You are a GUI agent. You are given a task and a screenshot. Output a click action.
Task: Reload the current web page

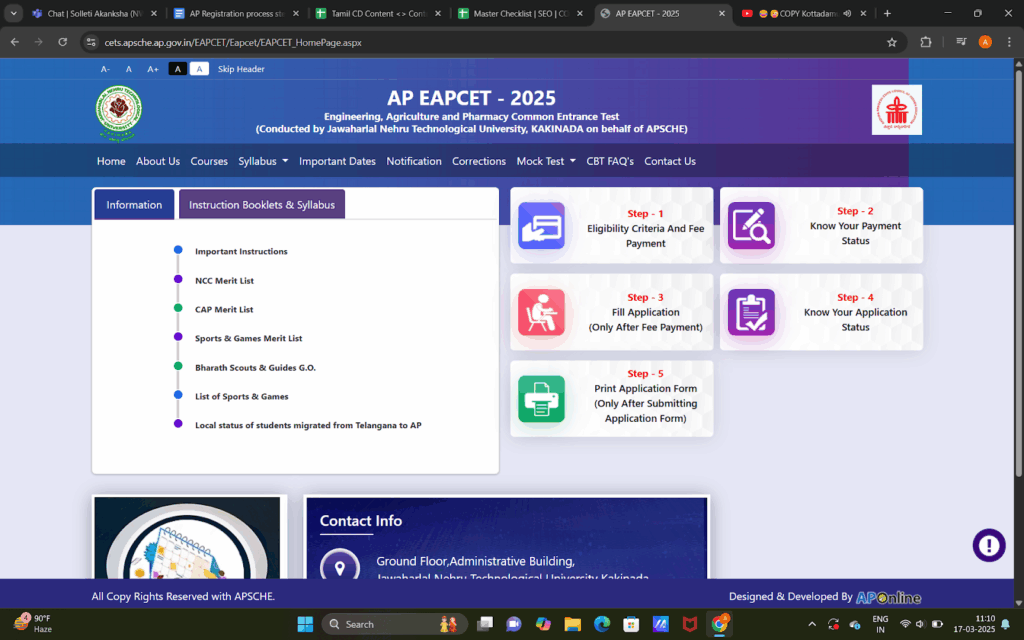click(x=63, y=42)
